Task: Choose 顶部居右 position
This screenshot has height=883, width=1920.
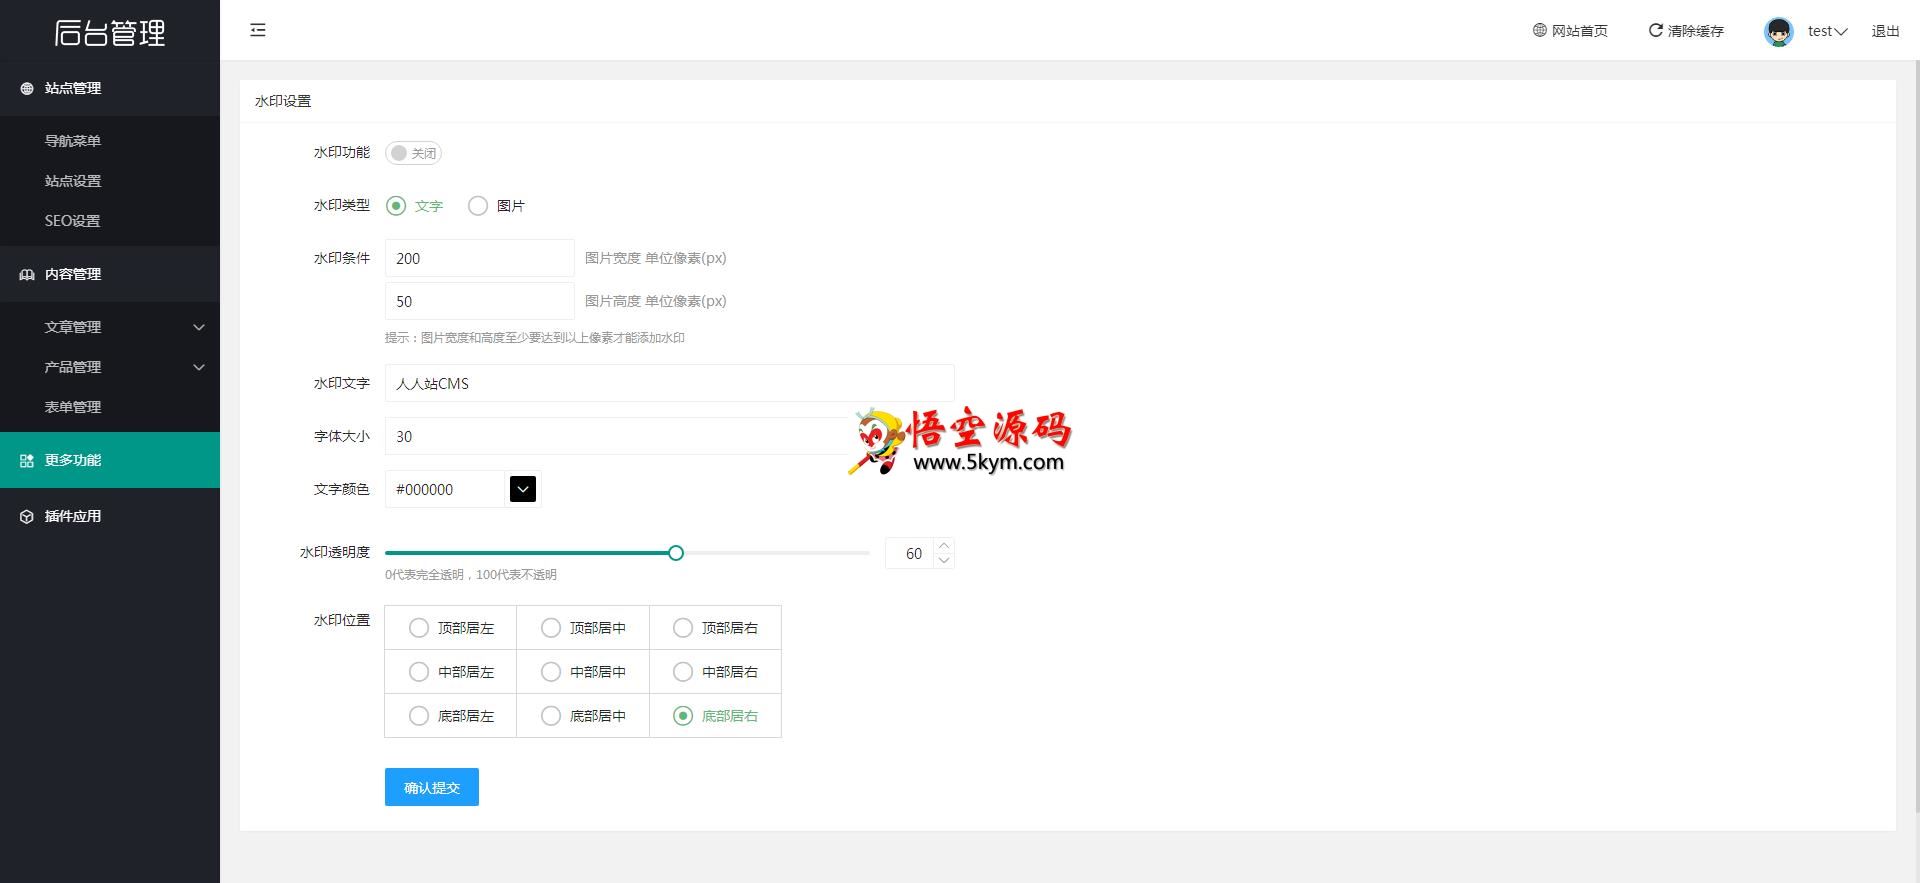Action: 715,628
